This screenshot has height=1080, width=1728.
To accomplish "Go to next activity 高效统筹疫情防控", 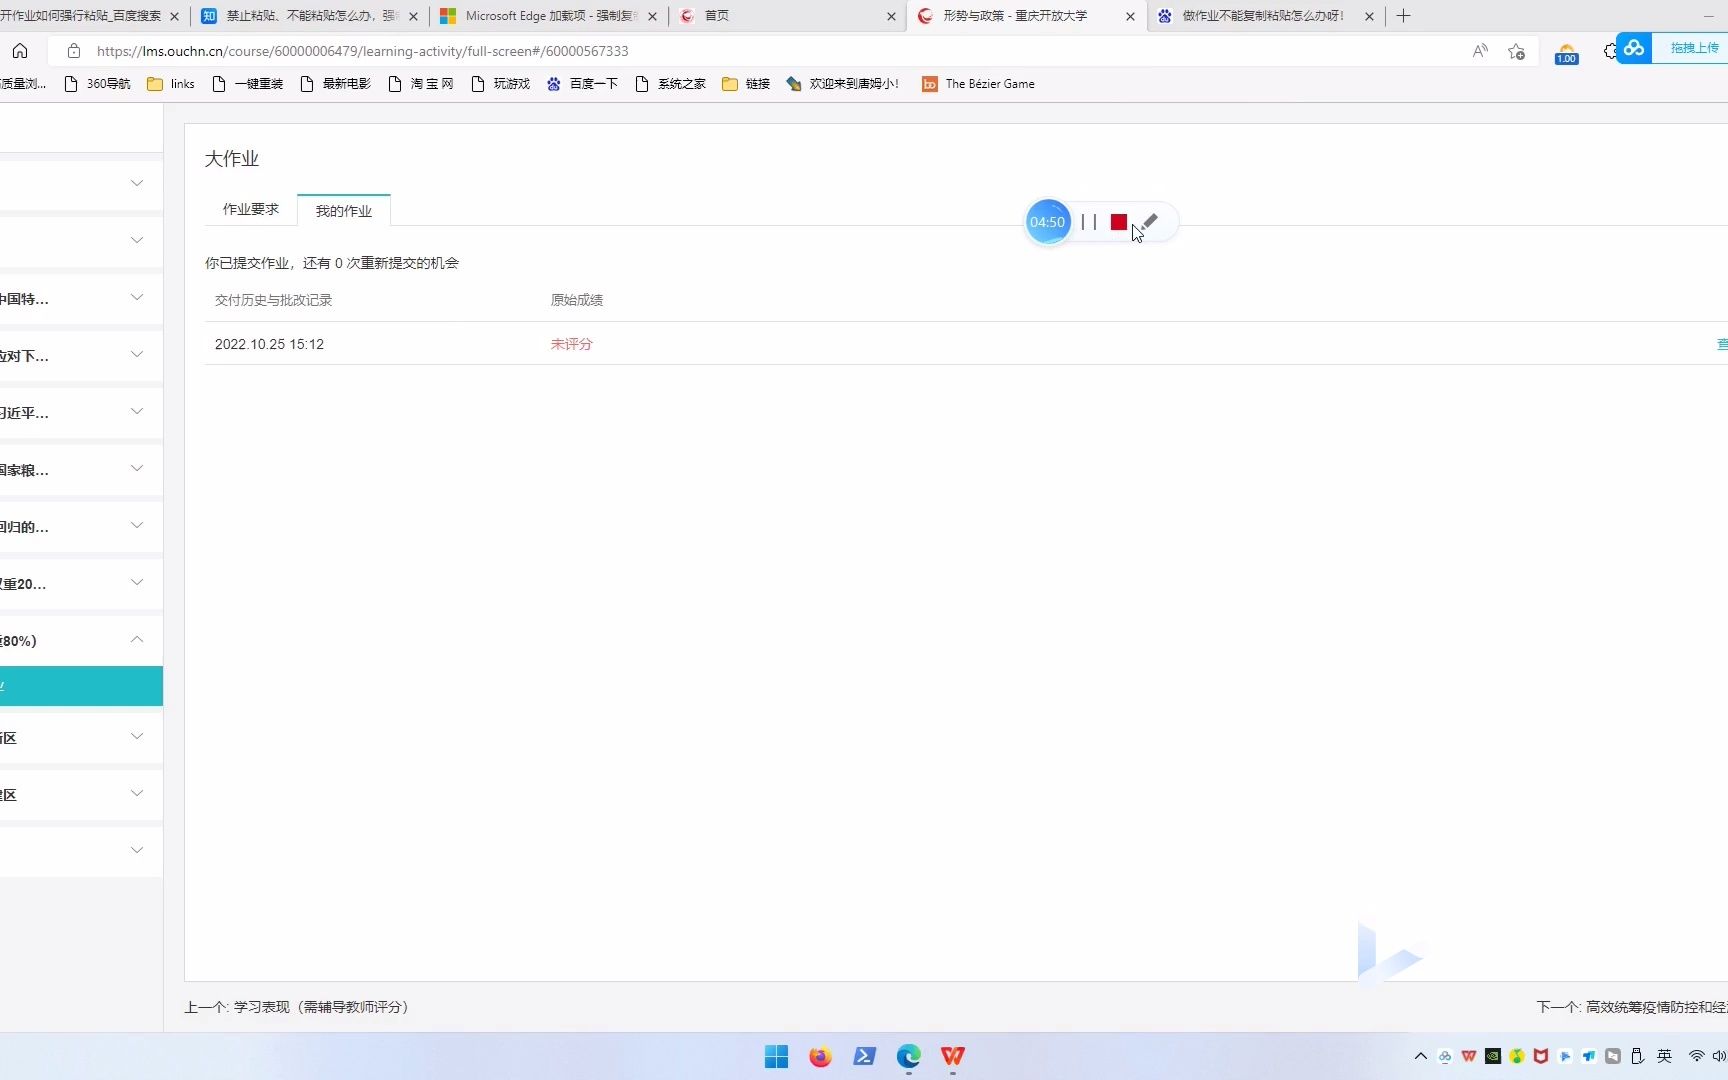I will (x=1632, y=1007).
